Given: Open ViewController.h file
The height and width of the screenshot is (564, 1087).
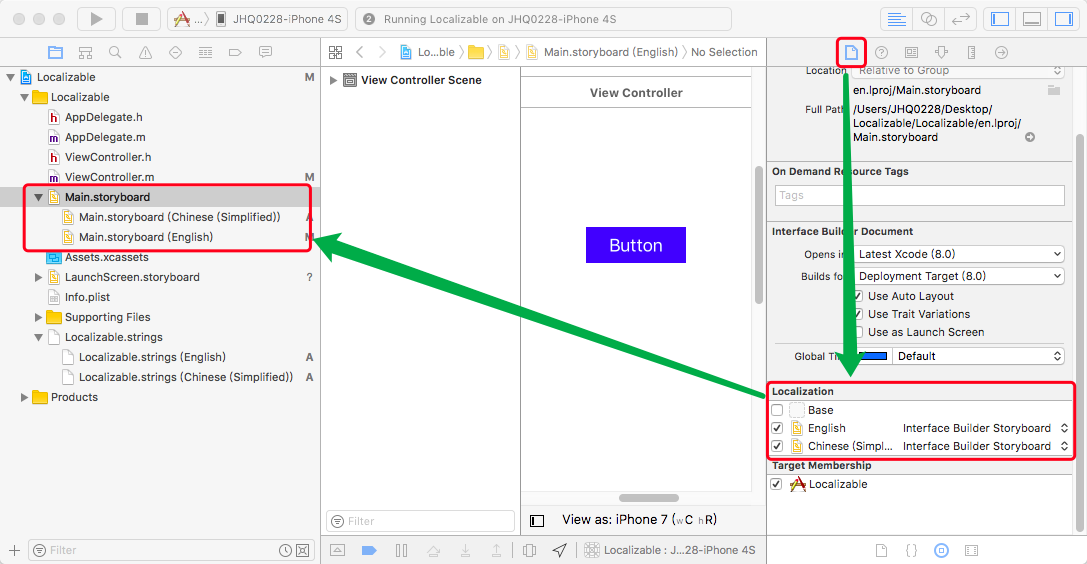Looking at the screenshot, I should (108, 157).
